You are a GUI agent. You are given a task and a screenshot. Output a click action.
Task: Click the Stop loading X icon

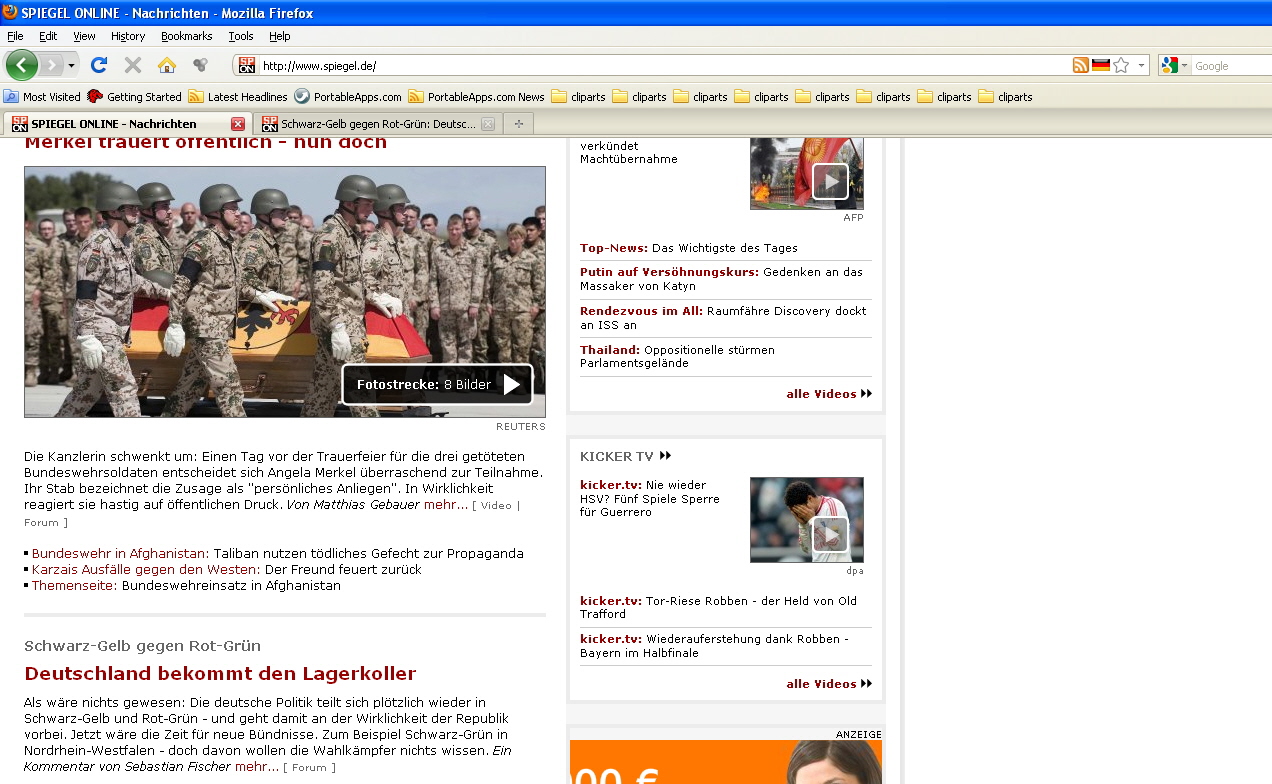coord(132,65)
